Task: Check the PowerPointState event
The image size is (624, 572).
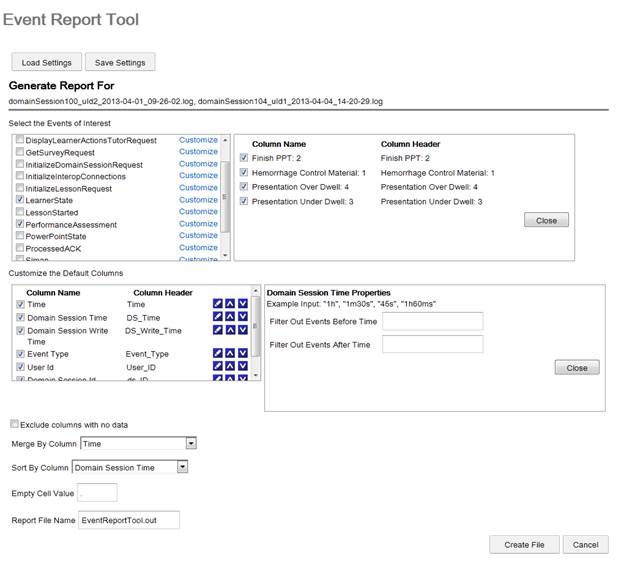Action: tap(20, 236)
